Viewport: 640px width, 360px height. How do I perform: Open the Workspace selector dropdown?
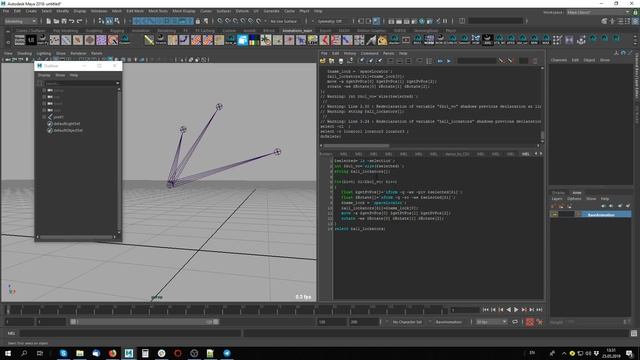coord(598,12)
